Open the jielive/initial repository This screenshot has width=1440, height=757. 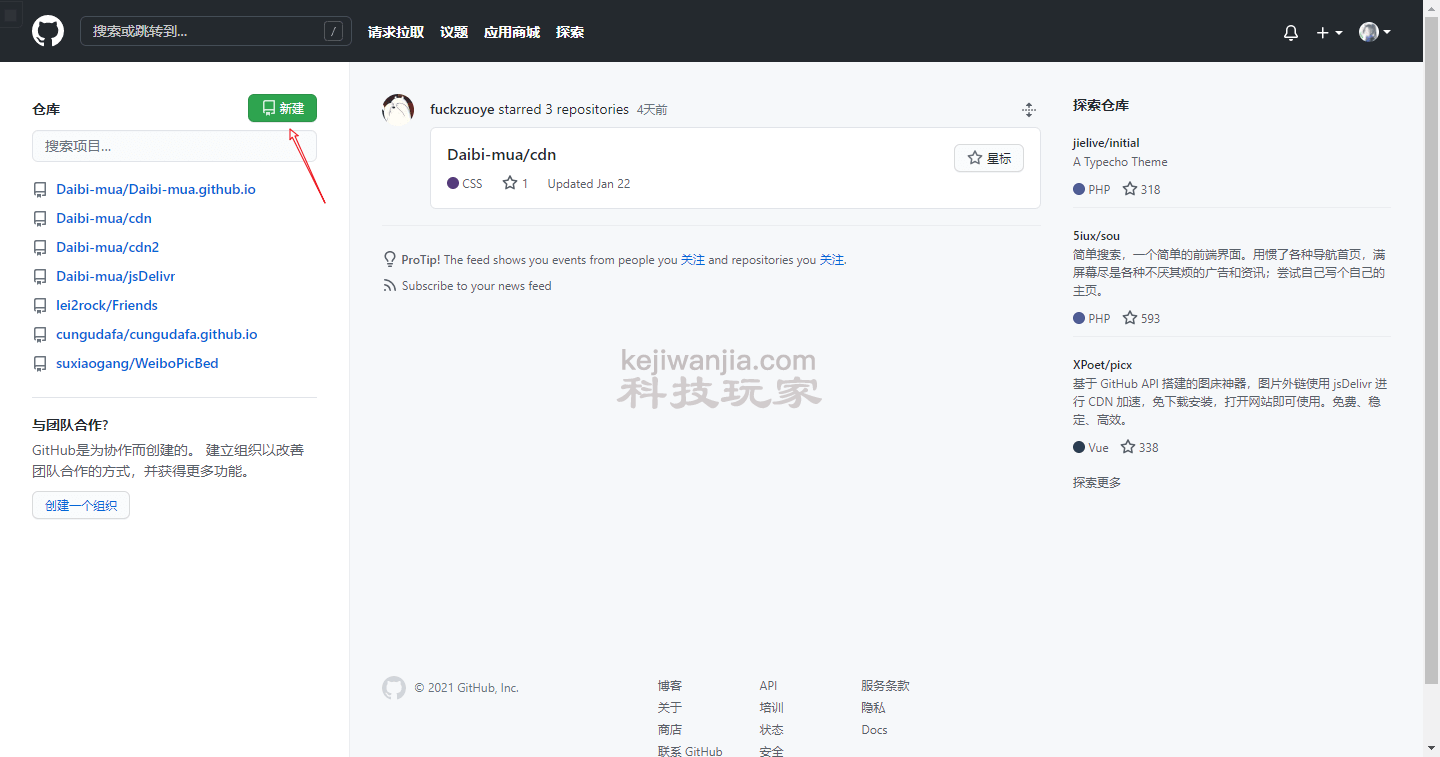1106,143
